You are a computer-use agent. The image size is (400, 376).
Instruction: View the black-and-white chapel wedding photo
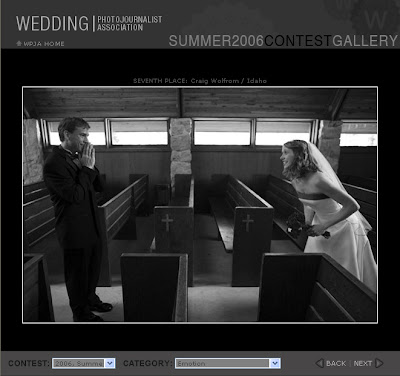point(200,205)
